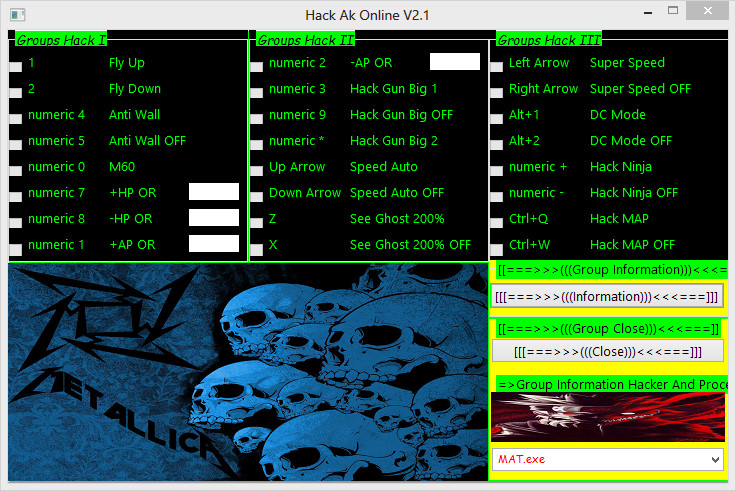Check the numeric 1 +AP OR option
Image resolution: width=736 pixels, height=491 pixels.
[x=15, y=248]
